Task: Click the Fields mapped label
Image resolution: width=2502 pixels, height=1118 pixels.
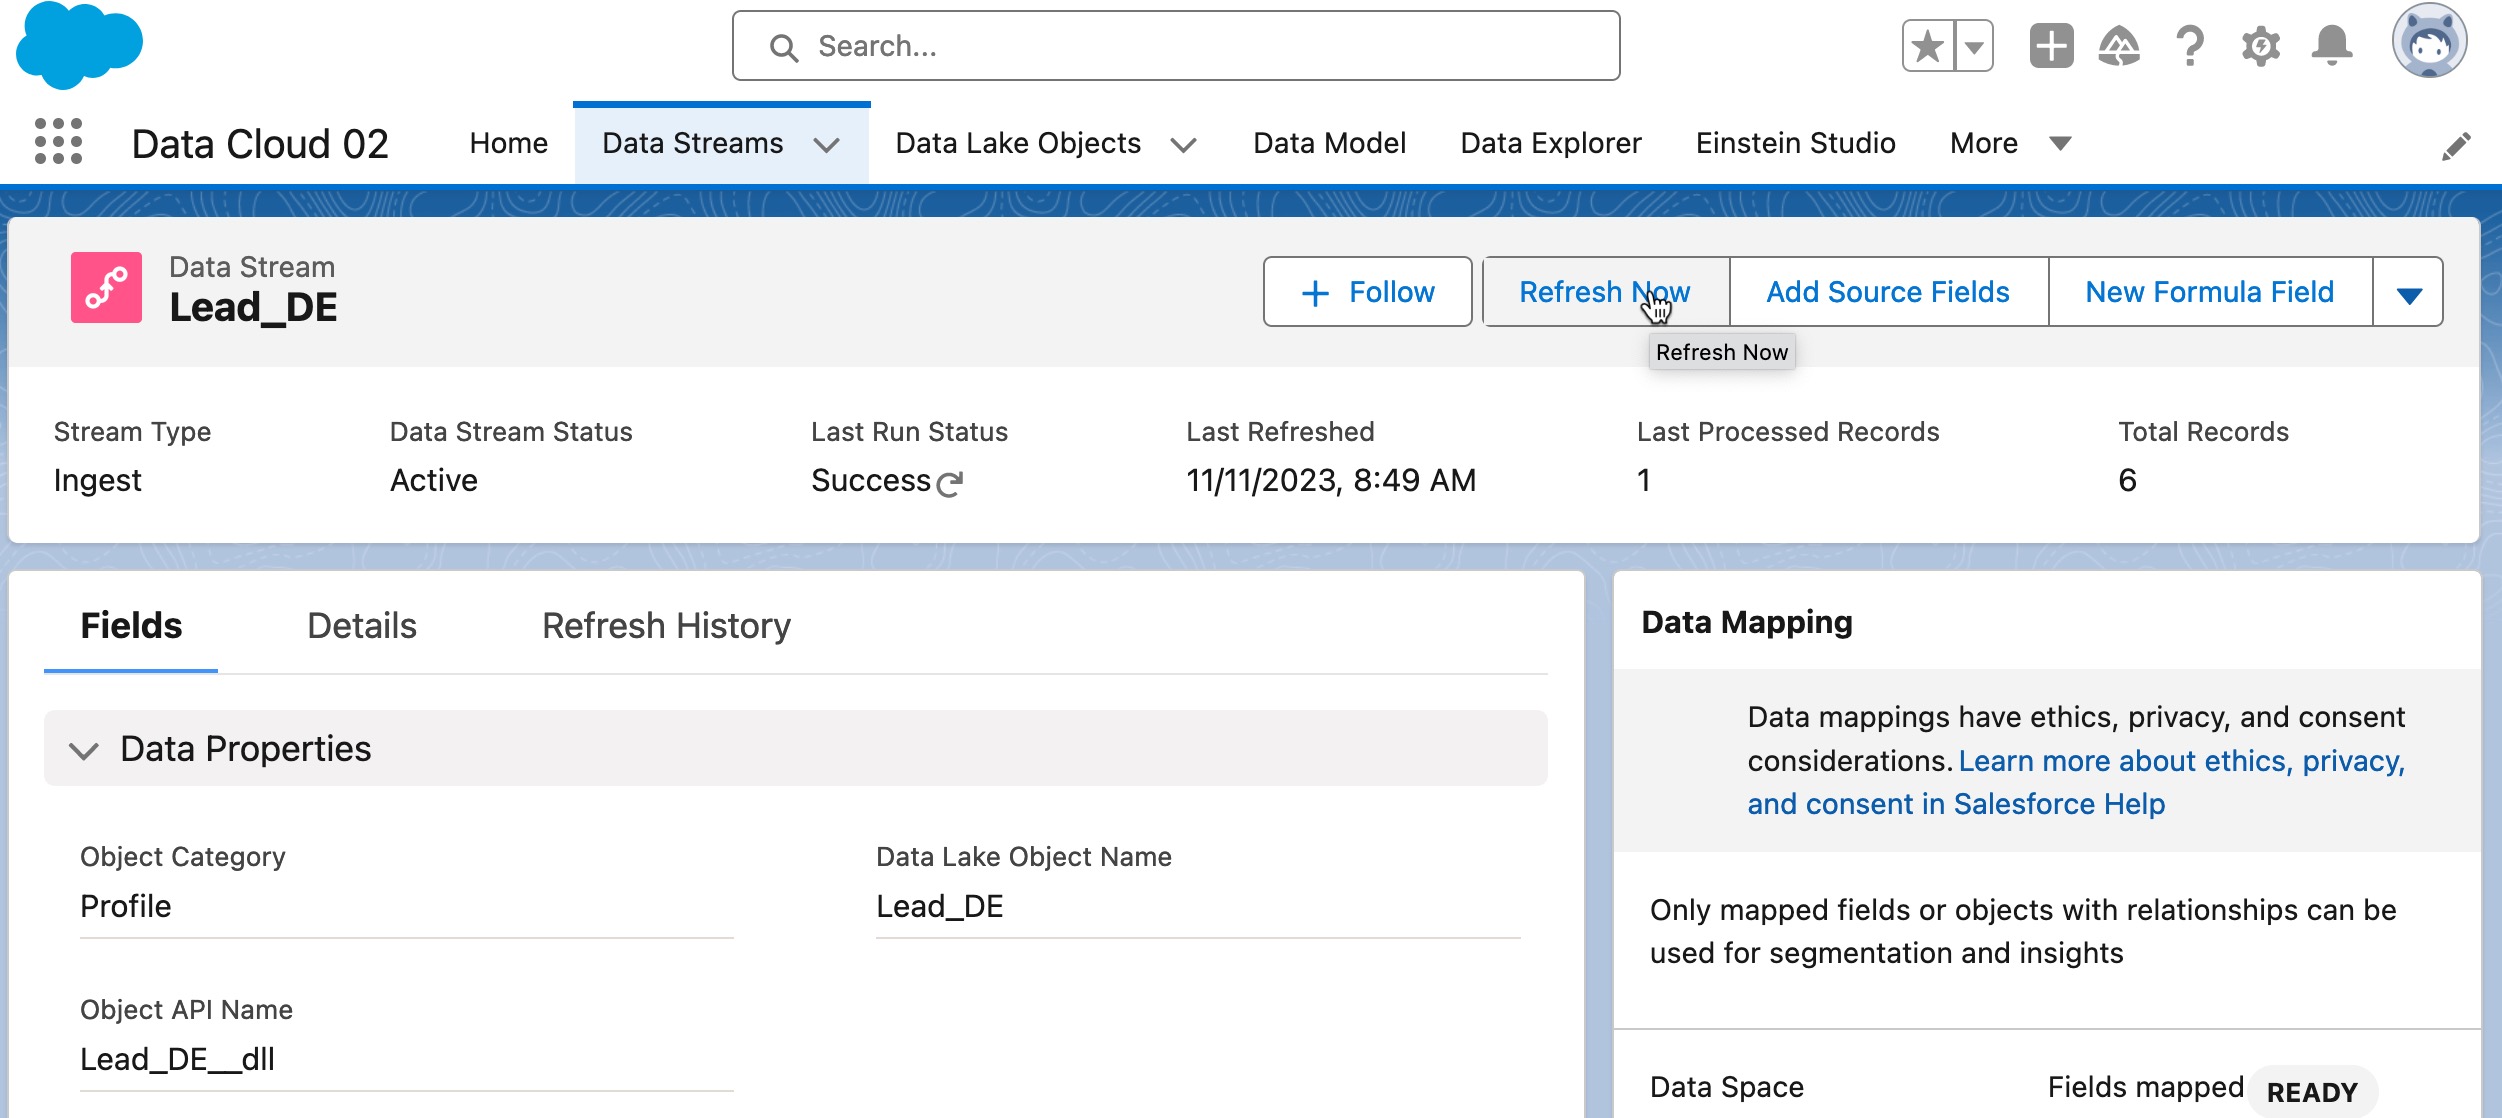Action: tap(2146, 1087)
